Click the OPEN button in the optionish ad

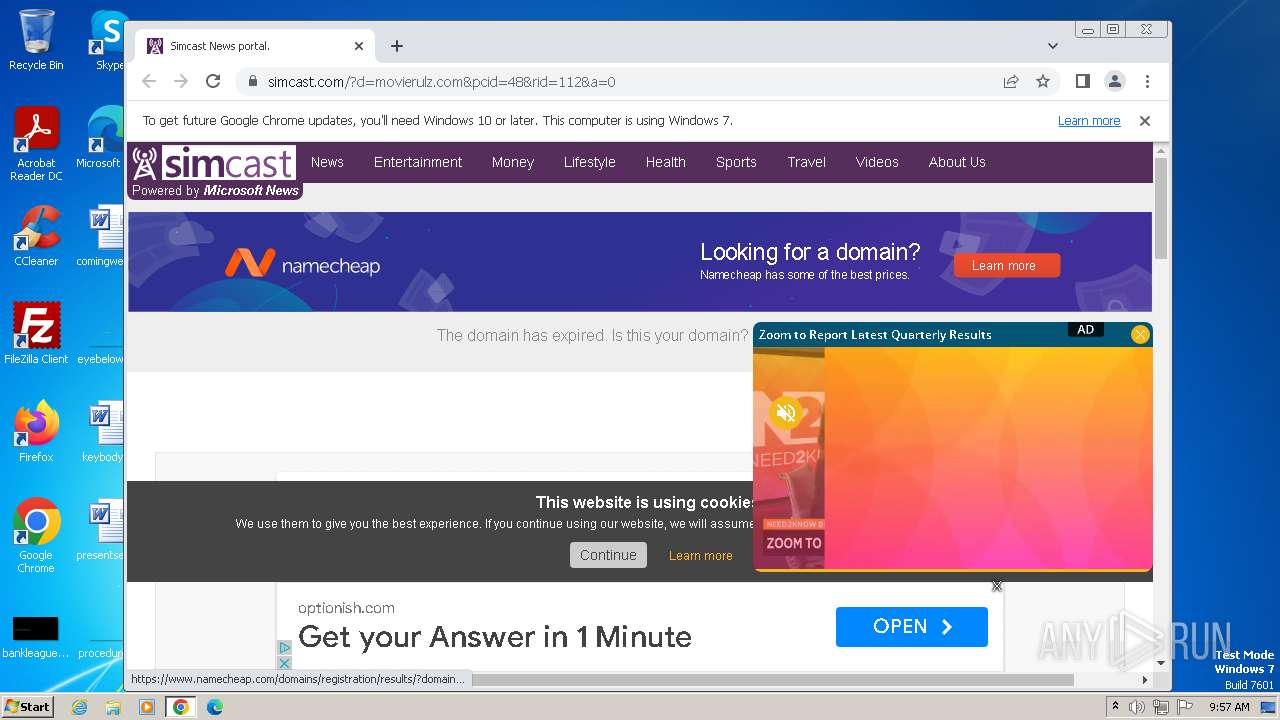click(x=912, y=627)
